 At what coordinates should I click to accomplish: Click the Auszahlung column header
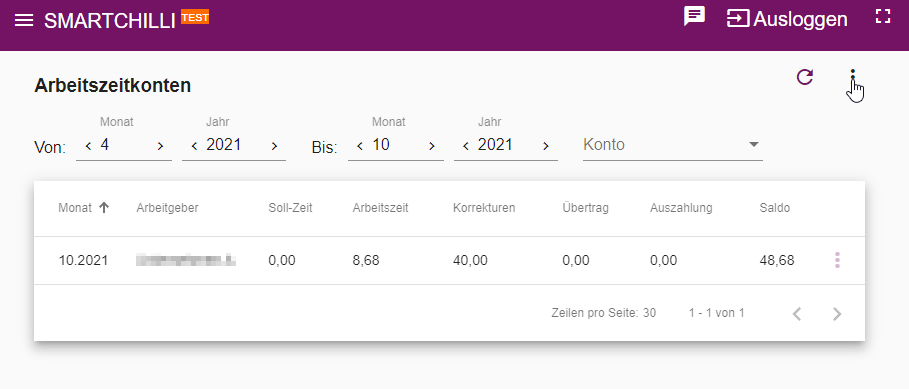(681, 208)
